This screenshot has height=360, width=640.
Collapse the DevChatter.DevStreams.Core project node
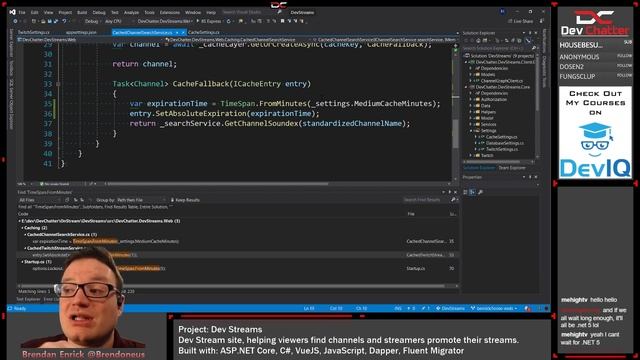coord(466,87)
